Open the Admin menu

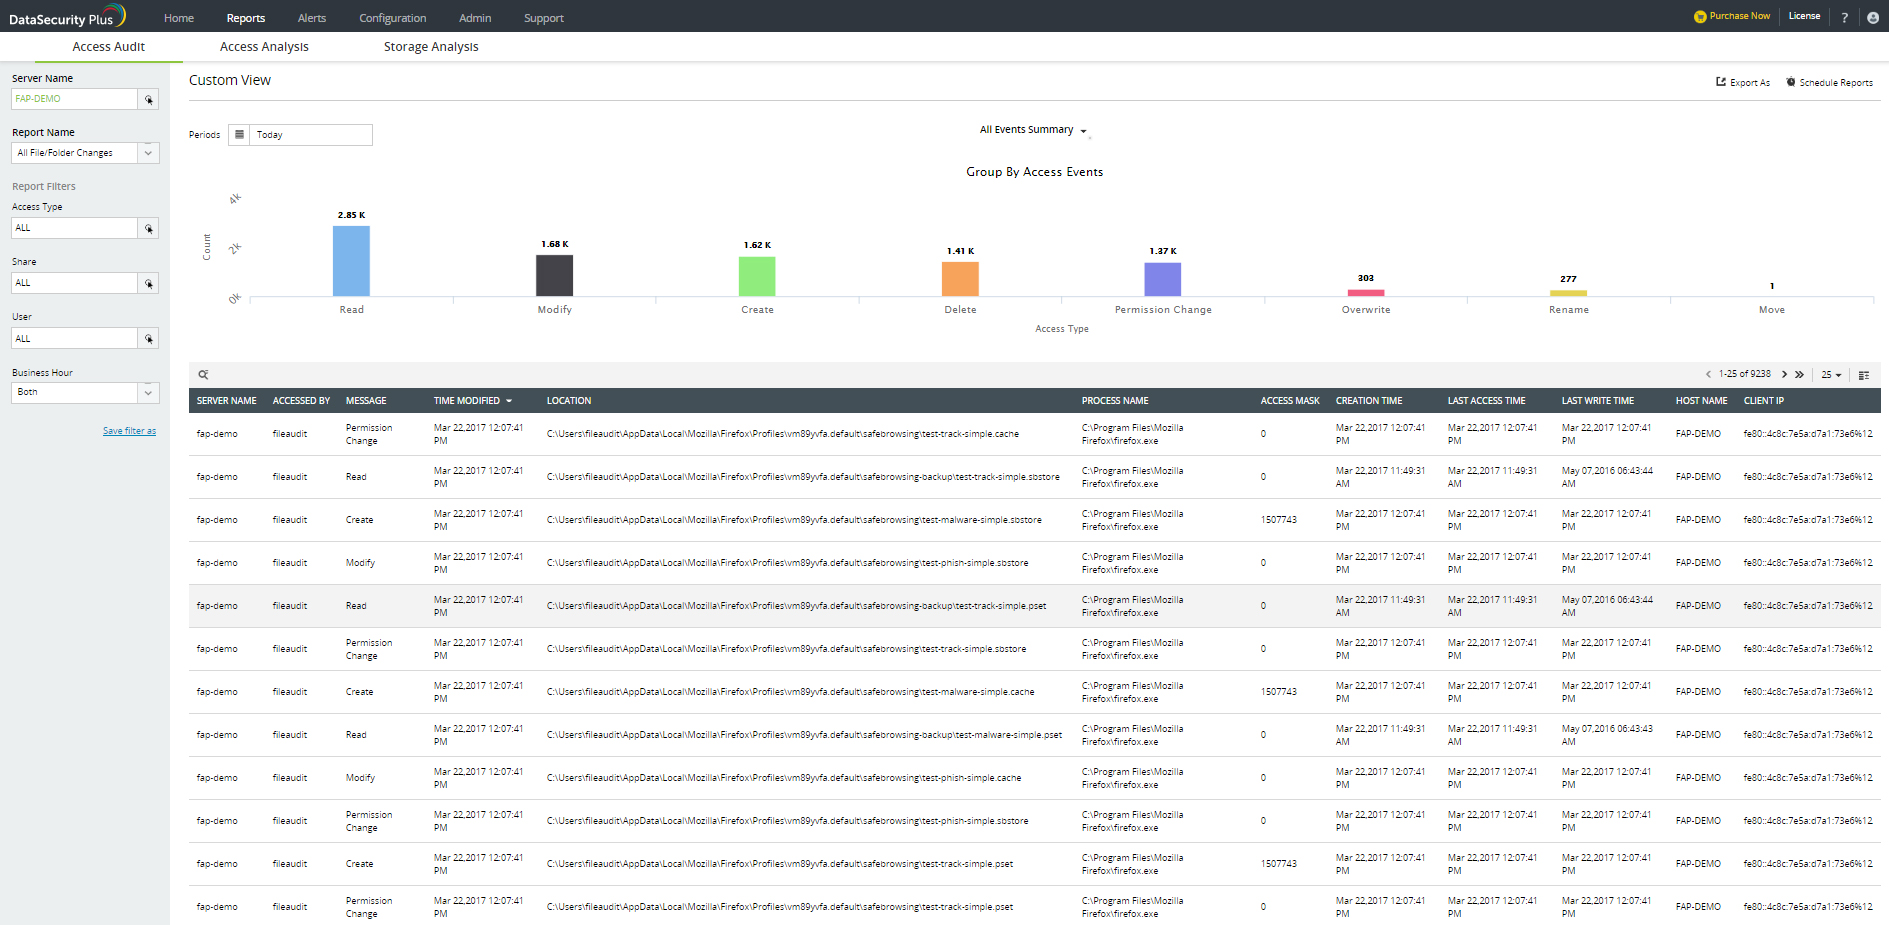coord(475,18)
